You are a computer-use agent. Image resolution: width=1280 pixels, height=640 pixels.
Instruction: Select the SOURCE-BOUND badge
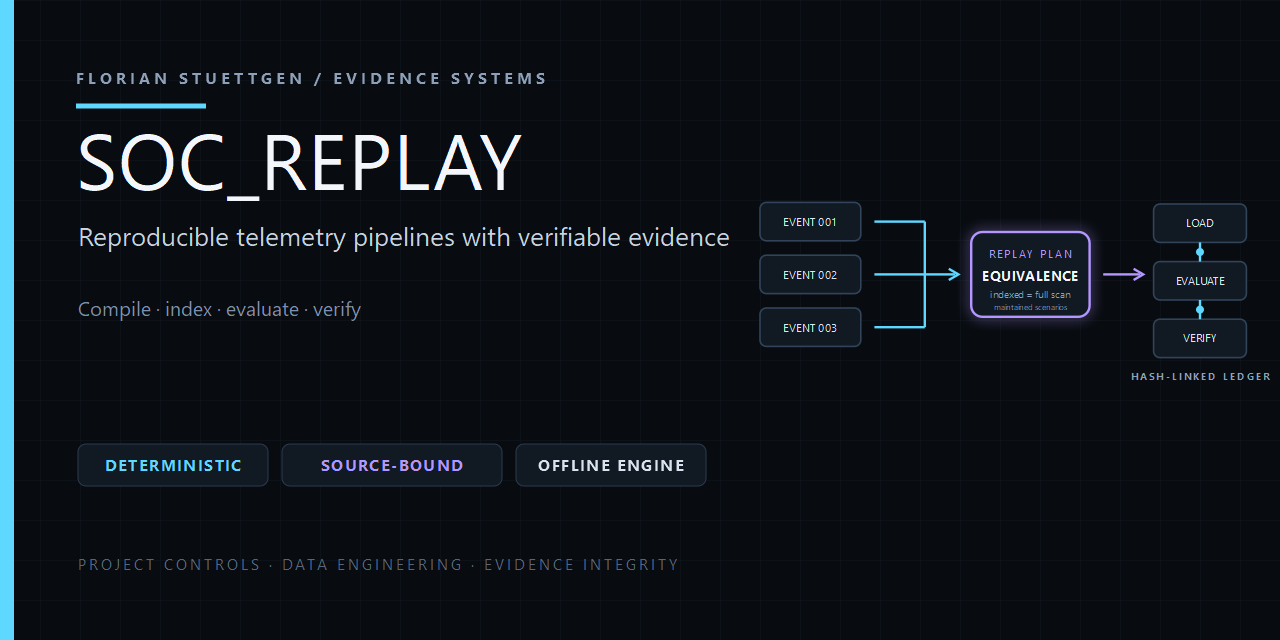click(x=392, y=465)
